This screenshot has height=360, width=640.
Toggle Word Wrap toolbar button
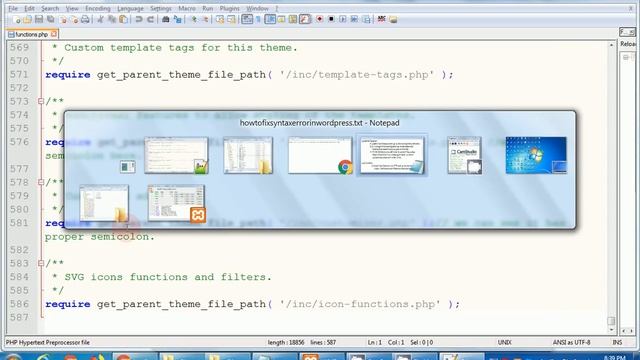click(x=247, y=19)
